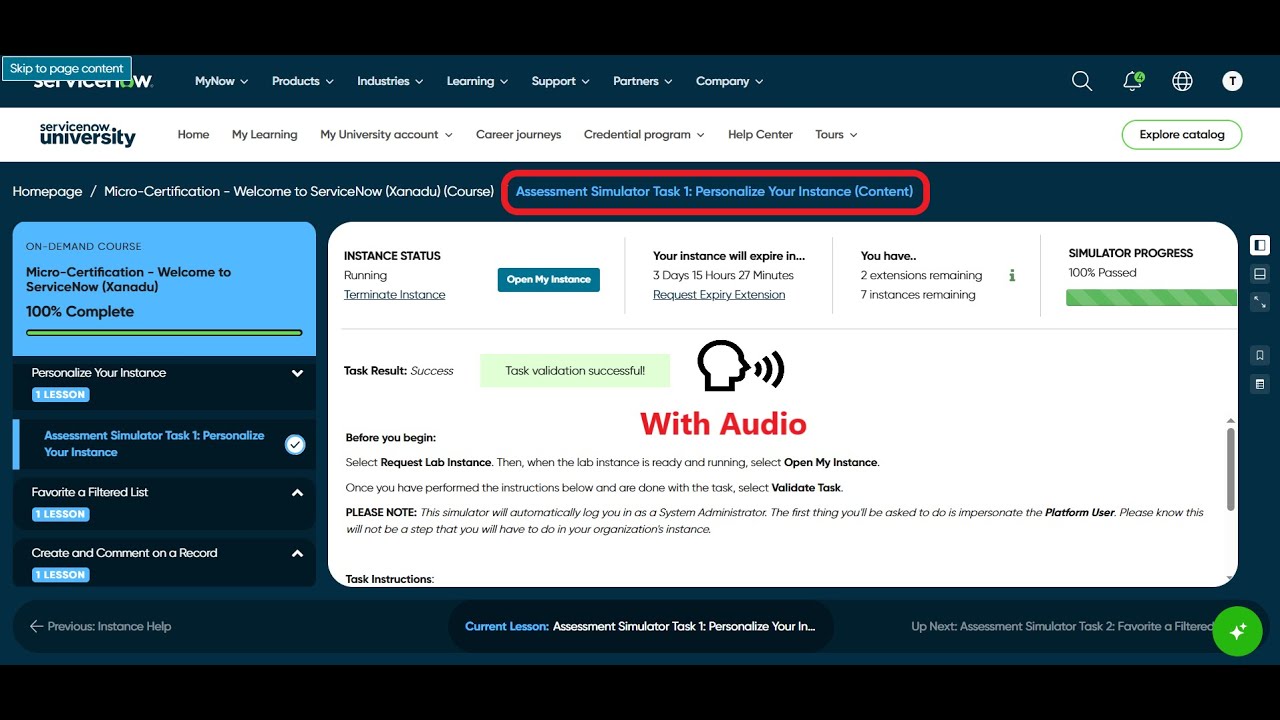Click the completed checkmark on Task 1 lesson

pos(295,444)
